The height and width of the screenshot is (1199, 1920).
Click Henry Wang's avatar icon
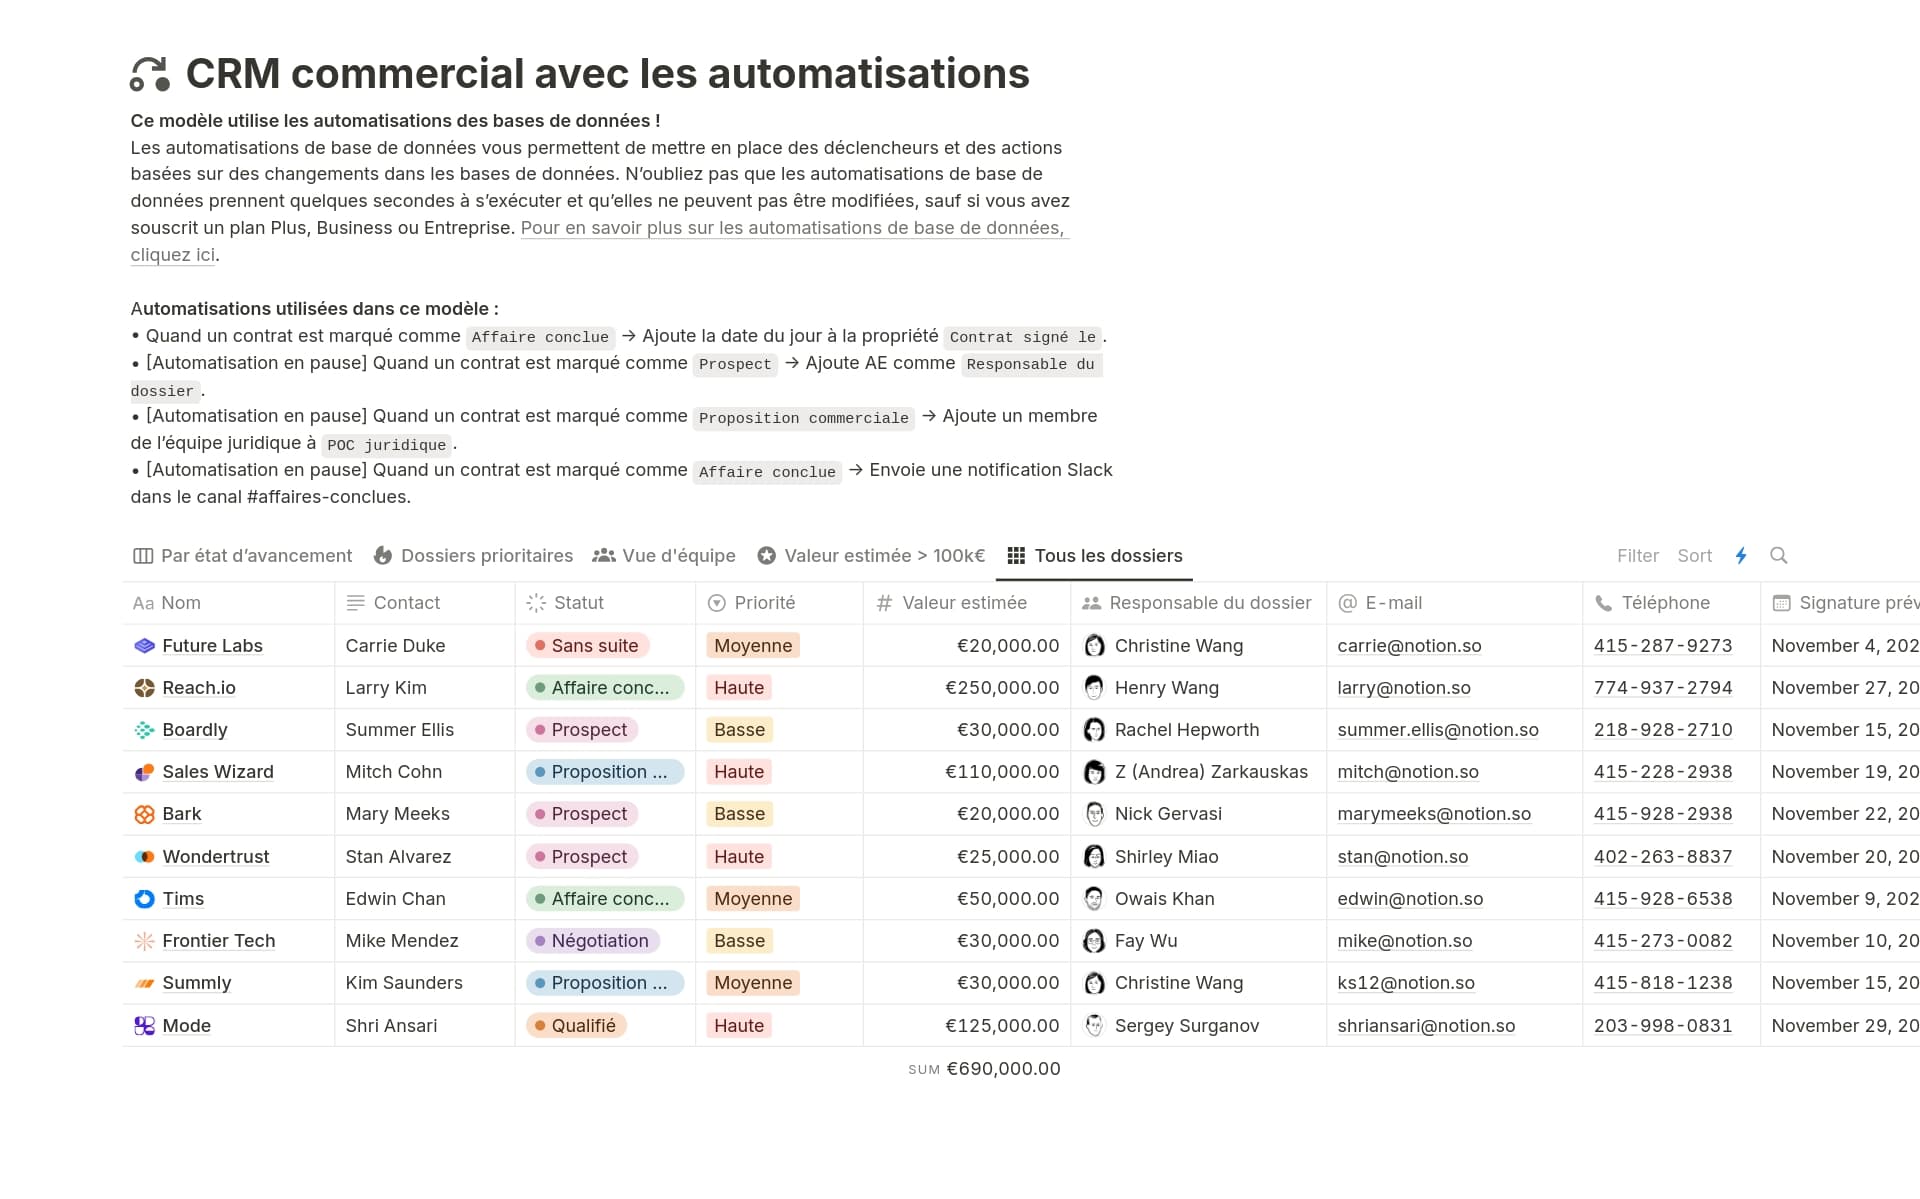pyautogui.click(x=1094, y=688)
